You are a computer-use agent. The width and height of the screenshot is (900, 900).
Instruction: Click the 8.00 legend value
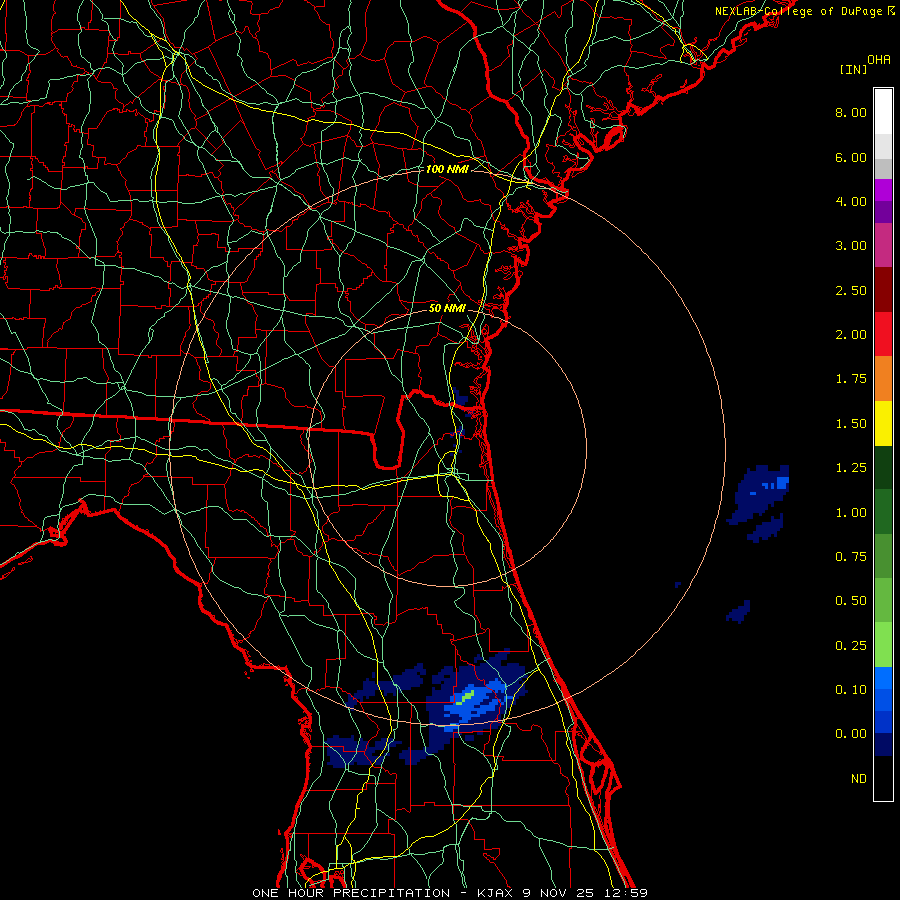tap(851, 112)
